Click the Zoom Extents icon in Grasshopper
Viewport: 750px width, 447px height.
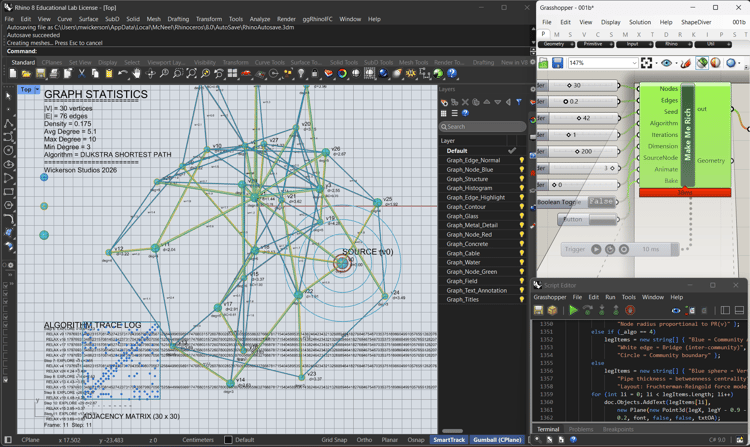pos(647,63)
